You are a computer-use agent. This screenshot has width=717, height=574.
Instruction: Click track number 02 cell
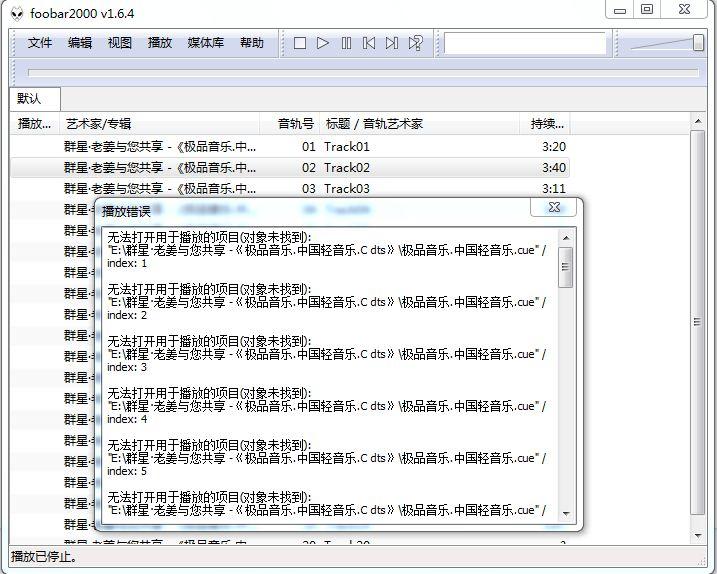coord(309,168)
